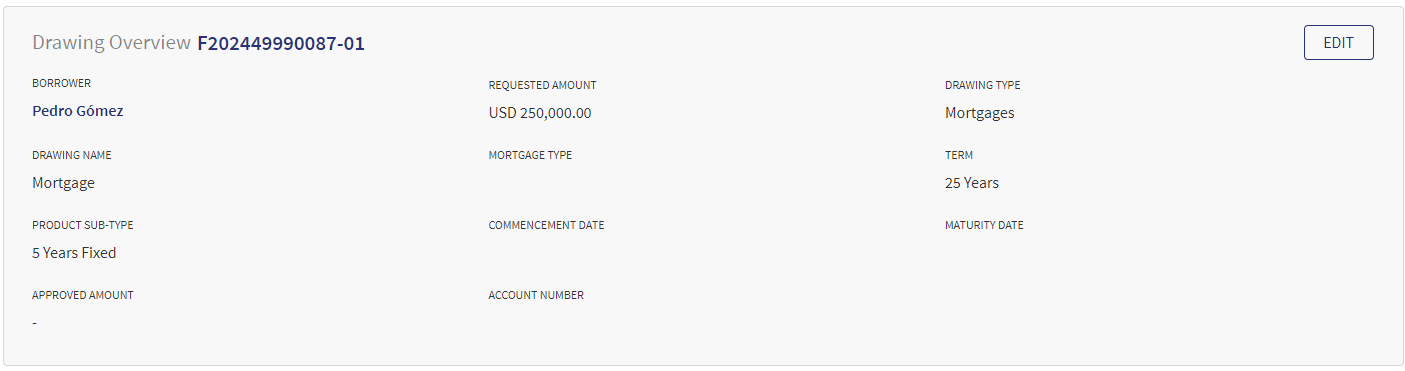The width and height of the screenshot is (1405, 371).
Task: Click the DRAWING TYPE label
Action: pyautogui.click(x=983, y=86)
